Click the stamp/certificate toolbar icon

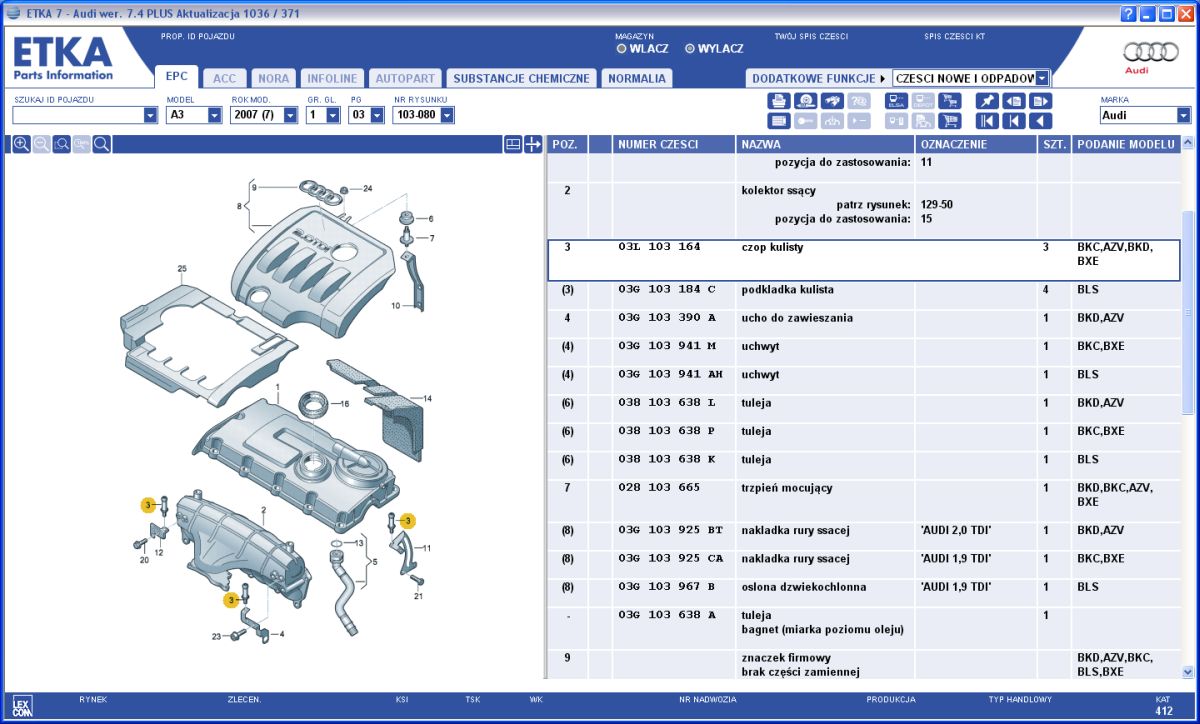coord(805,101)
